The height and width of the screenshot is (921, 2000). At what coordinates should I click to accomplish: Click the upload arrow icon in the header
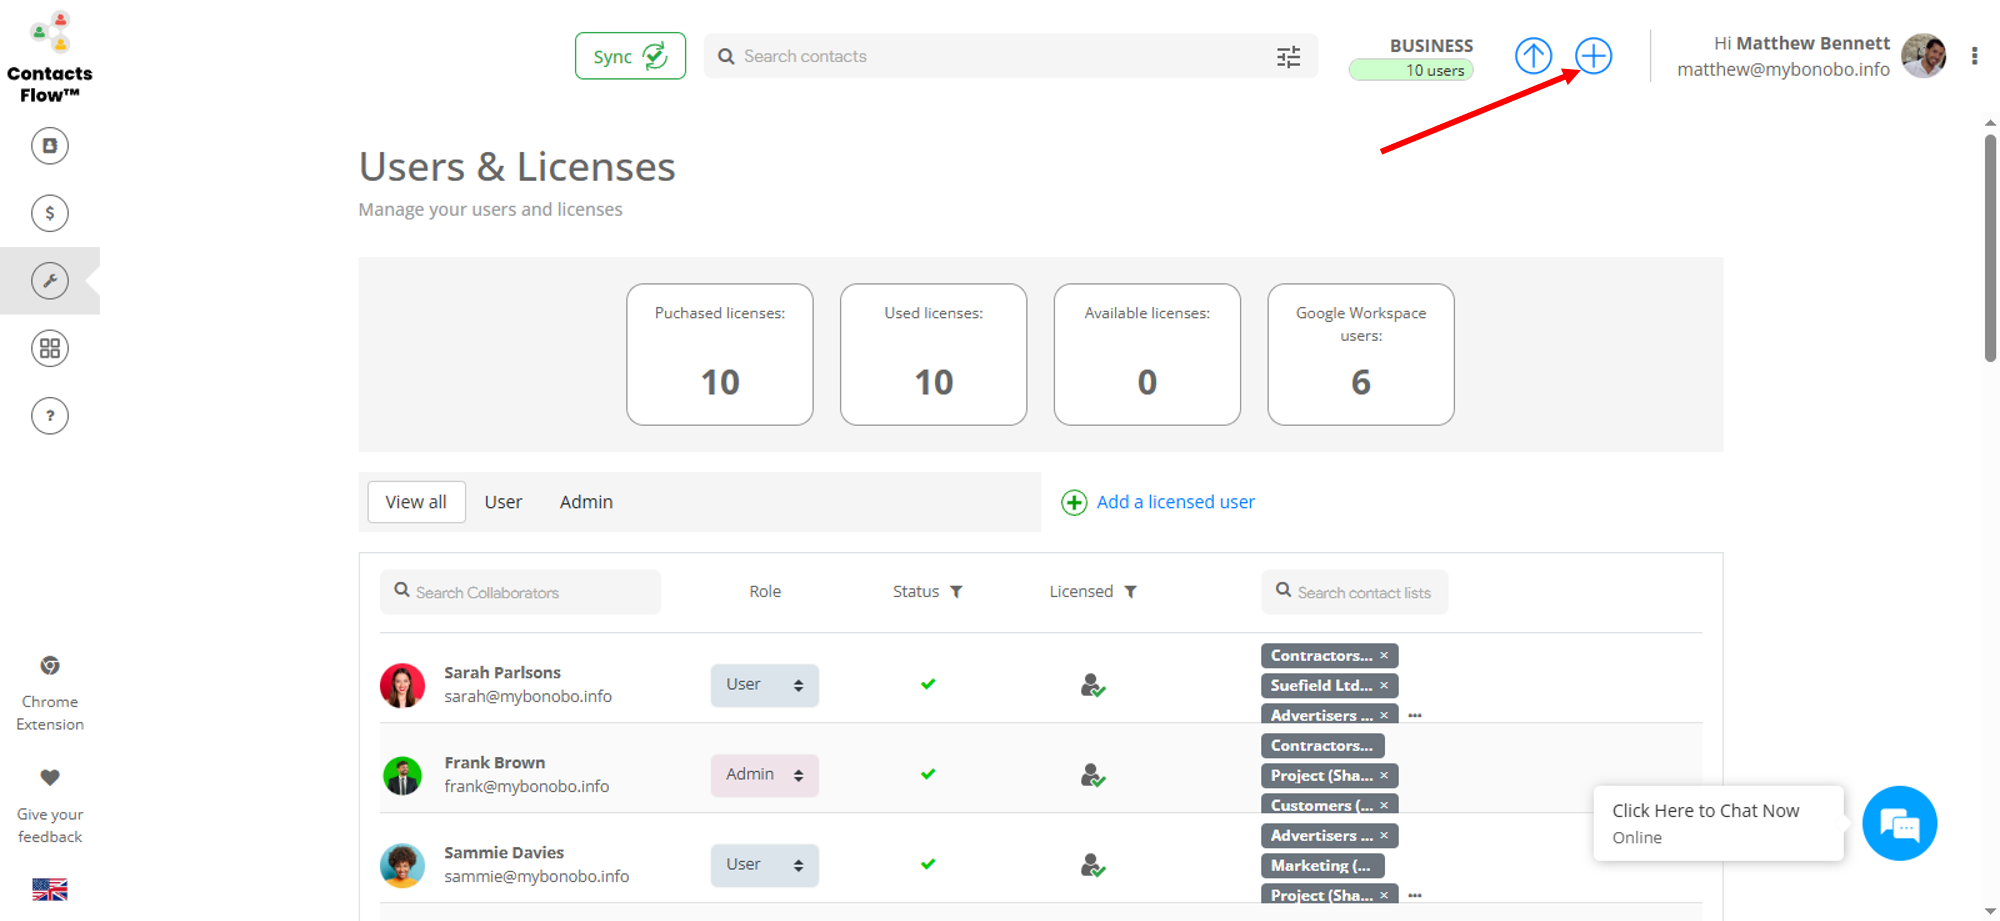(x=1533, y=56)
